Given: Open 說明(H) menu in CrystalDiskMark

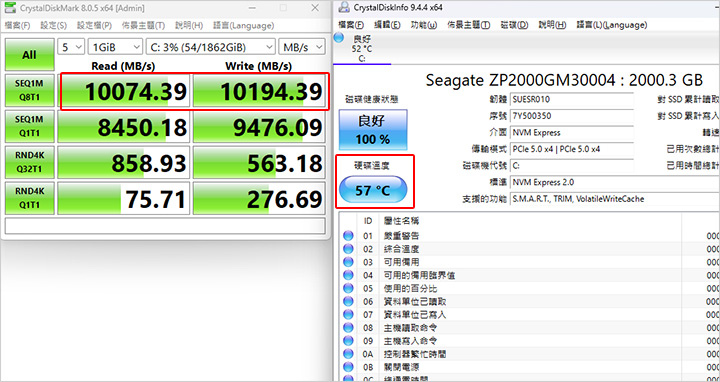Looking at the screenshot, I should click(189, 25).
